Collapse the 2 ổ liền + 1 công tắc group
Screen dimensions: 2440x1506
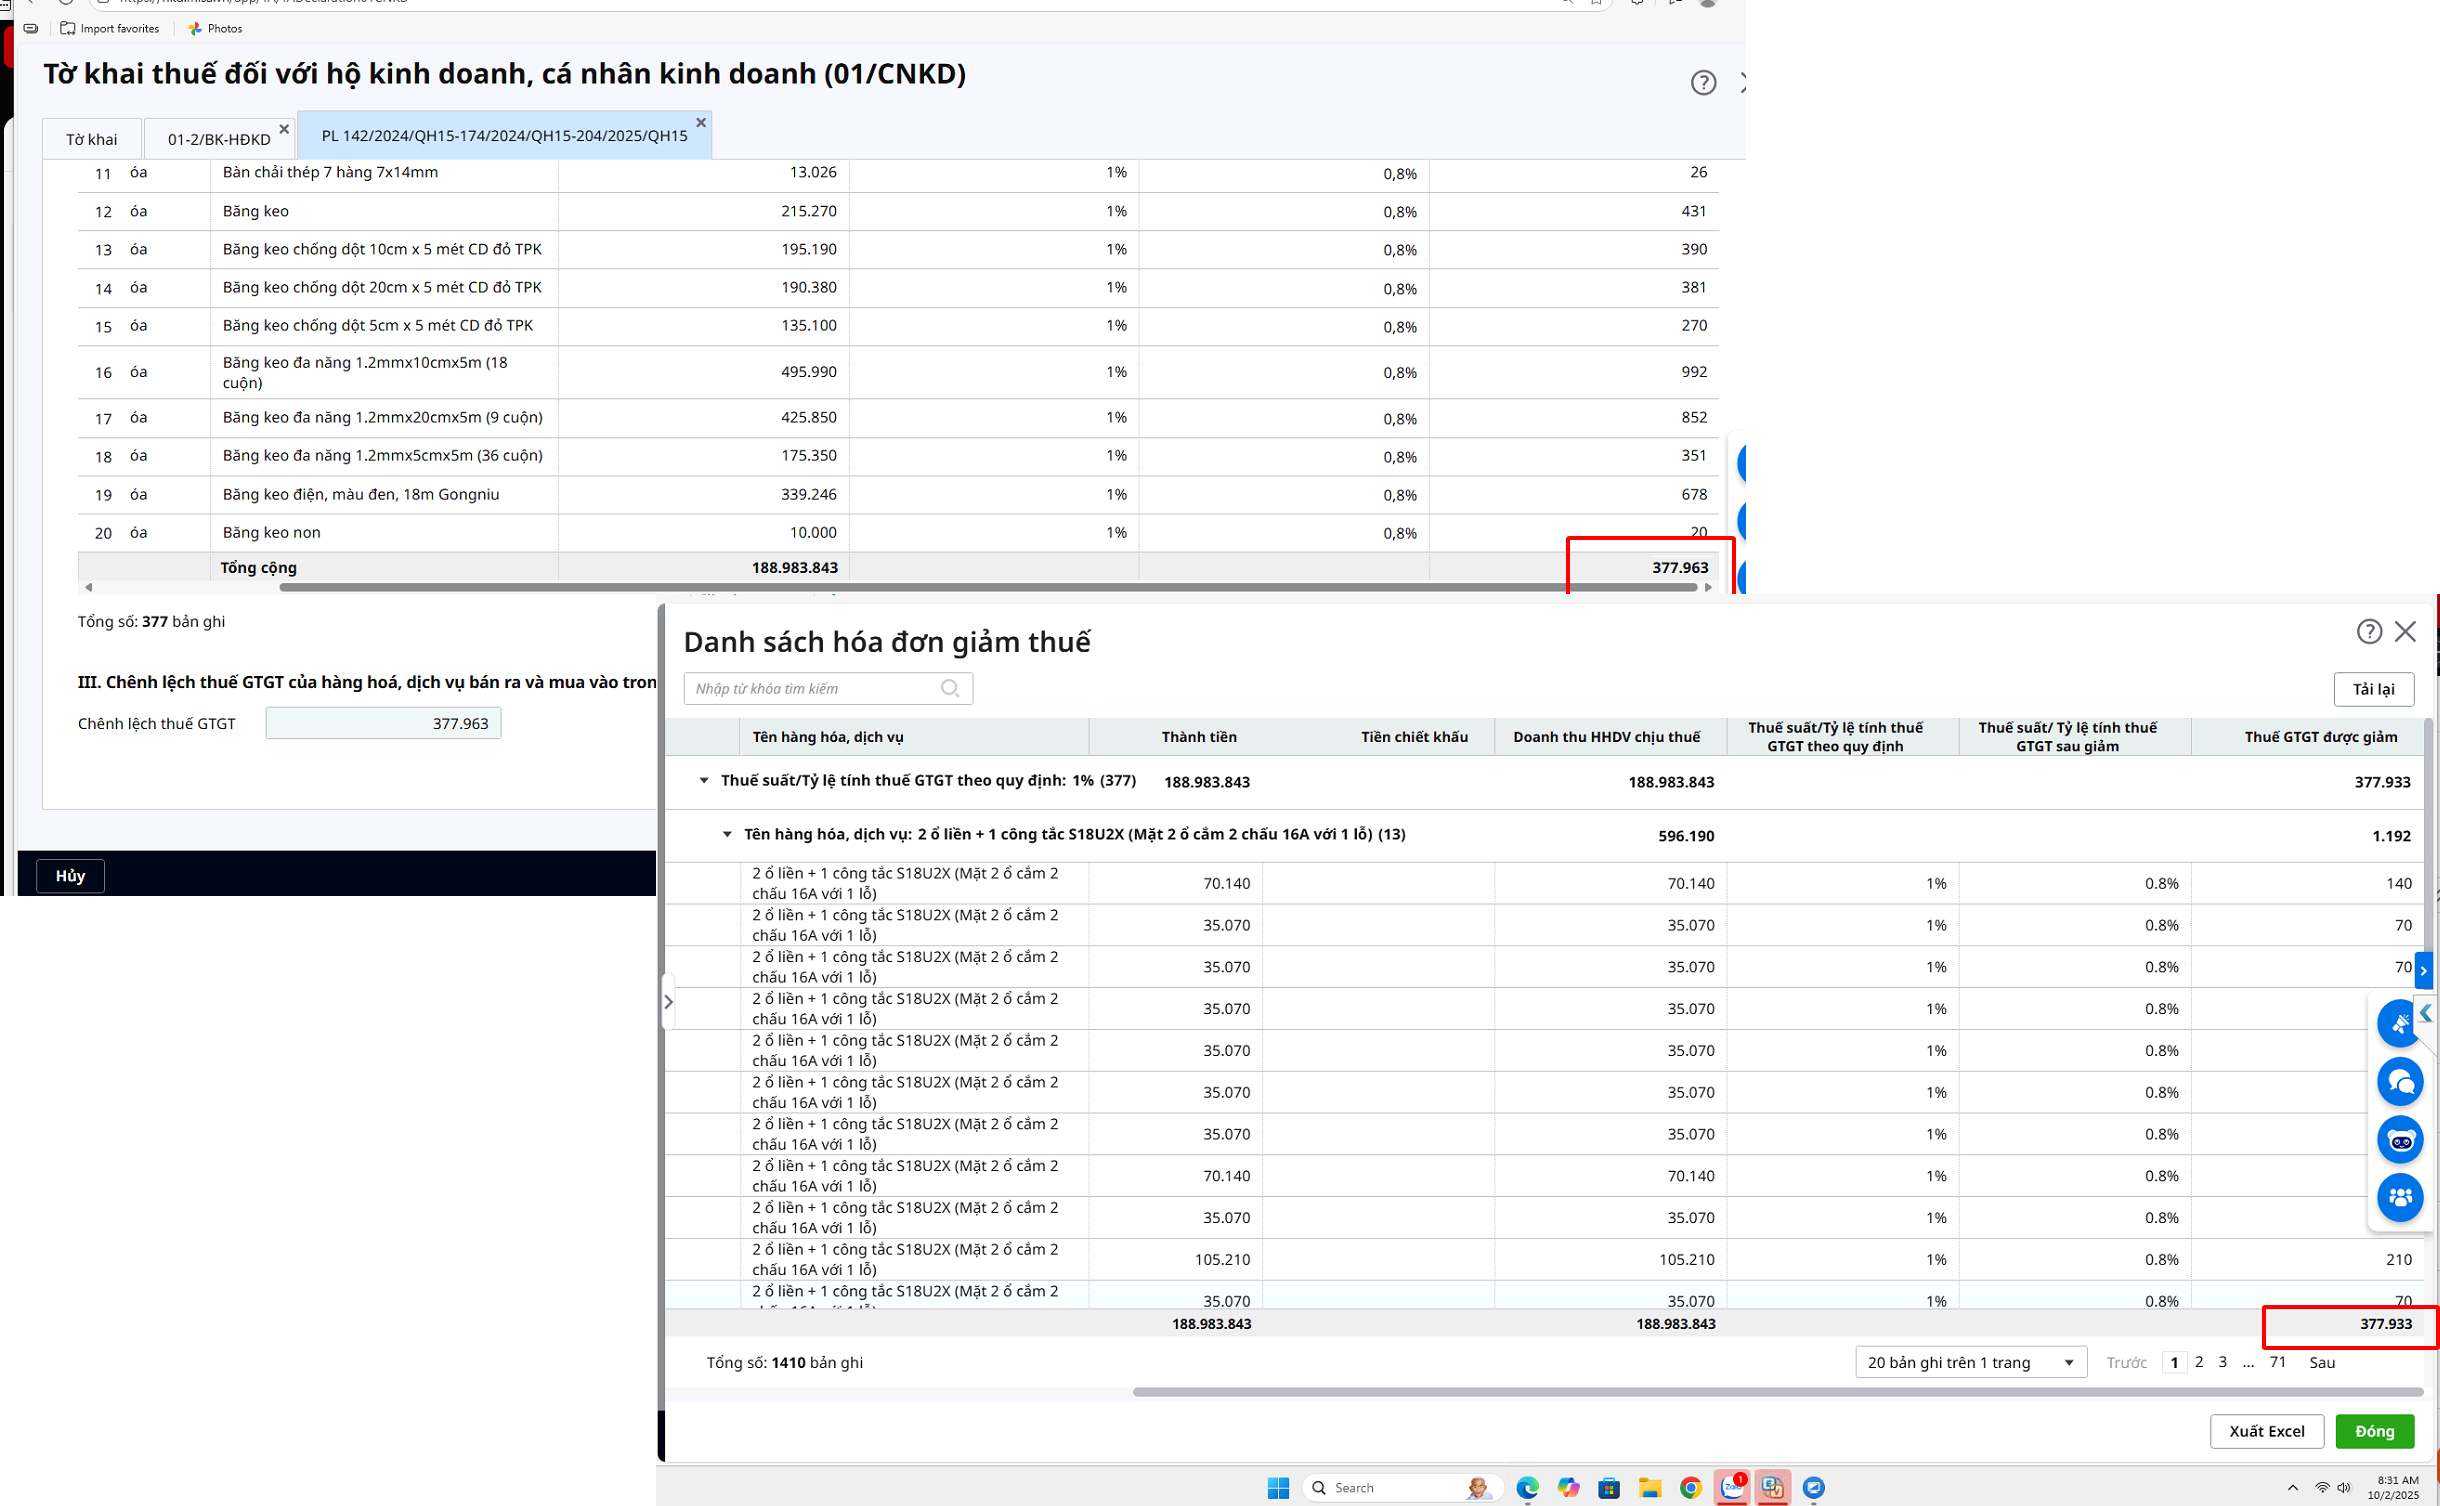pyautogui.click(x=727, y=834)
